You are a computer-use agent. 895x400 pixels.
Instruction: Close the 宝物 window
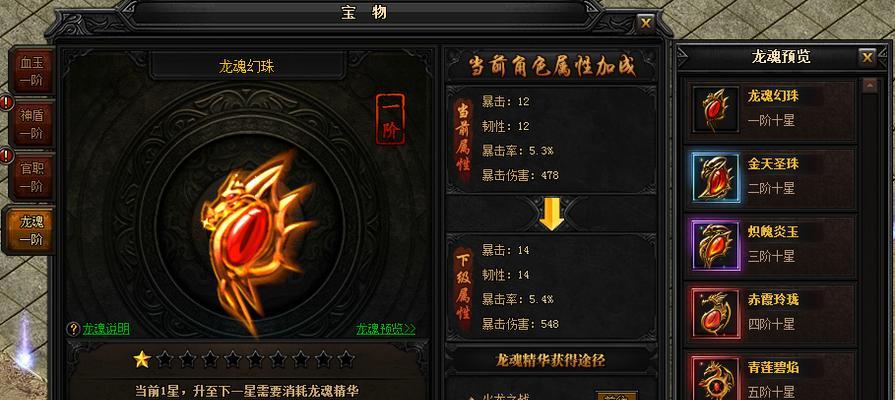point(646,23)
